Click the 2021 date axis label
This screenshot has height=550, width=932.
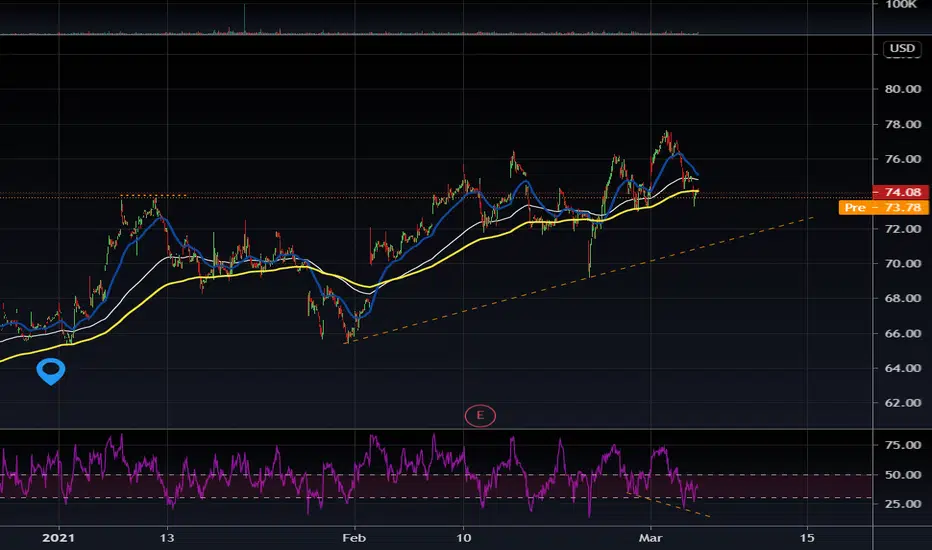[59, 538]
